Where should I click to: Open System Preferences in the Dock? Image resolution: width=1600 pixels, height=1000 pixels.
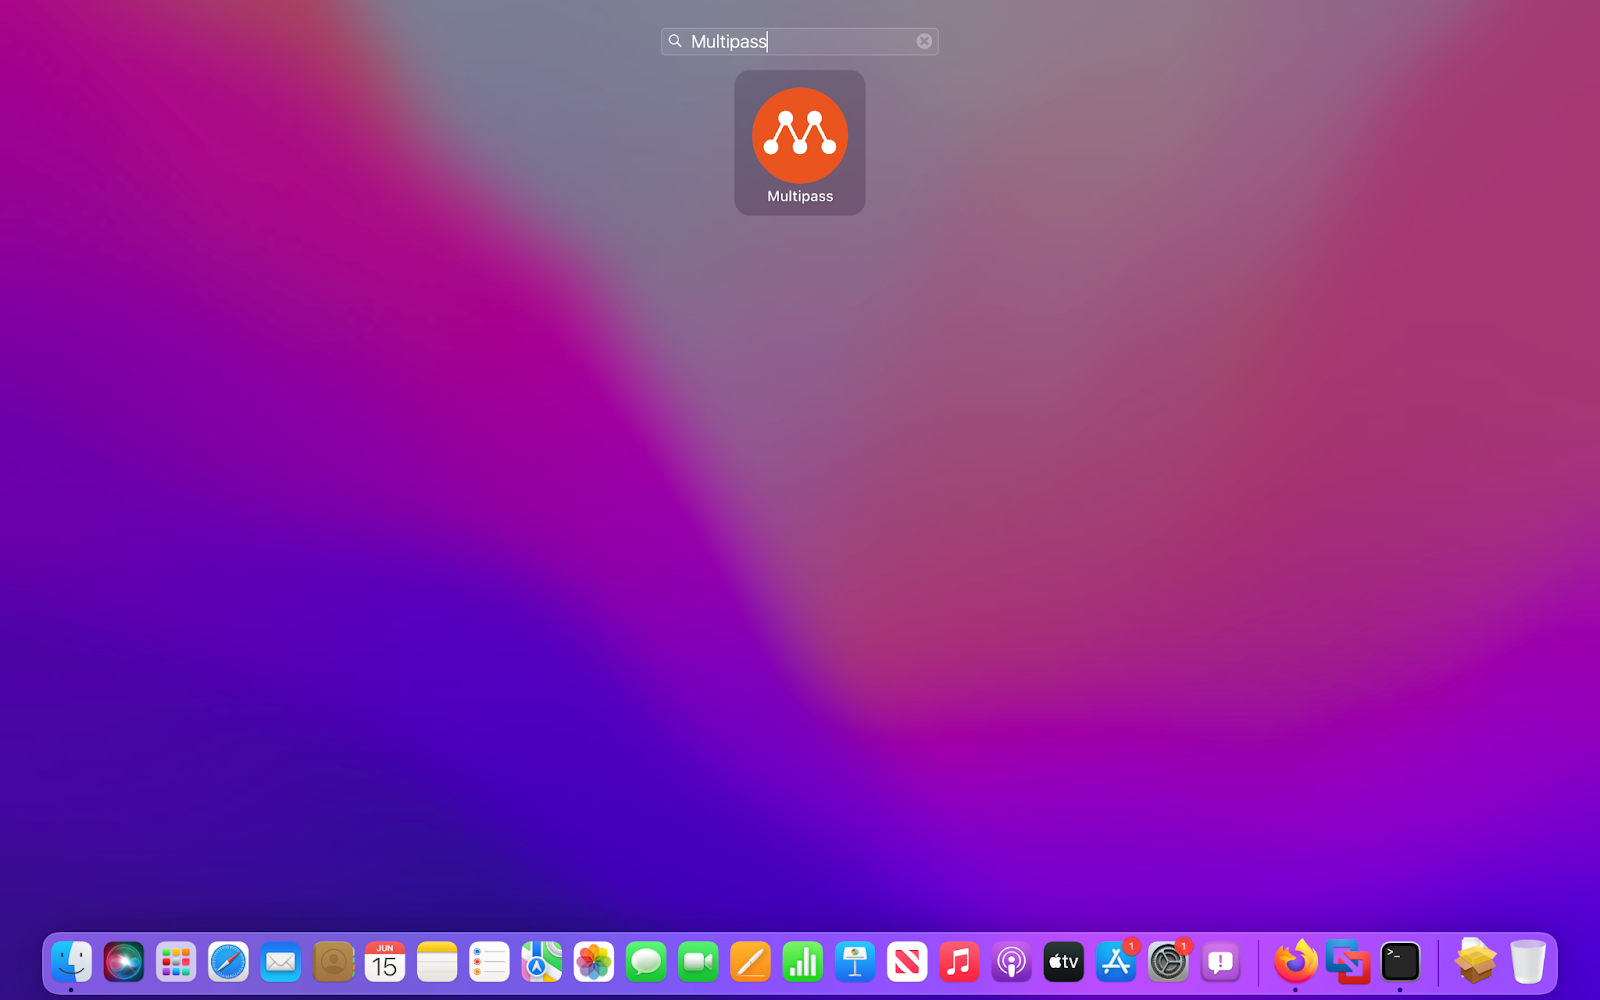pos(1168,962)
